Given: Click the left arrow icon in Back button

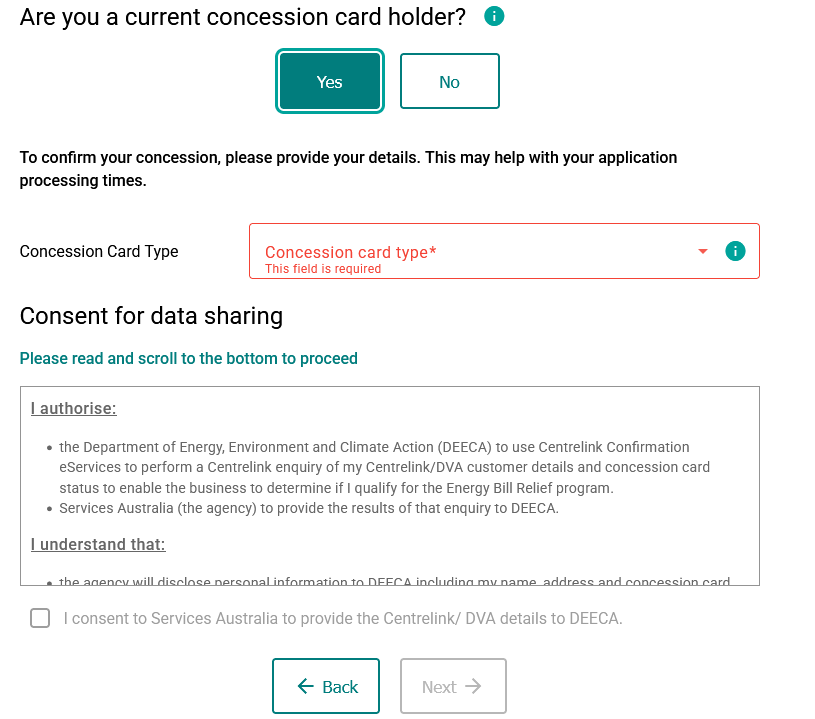Looking at the screenshot, I should (x=306, y=686).
